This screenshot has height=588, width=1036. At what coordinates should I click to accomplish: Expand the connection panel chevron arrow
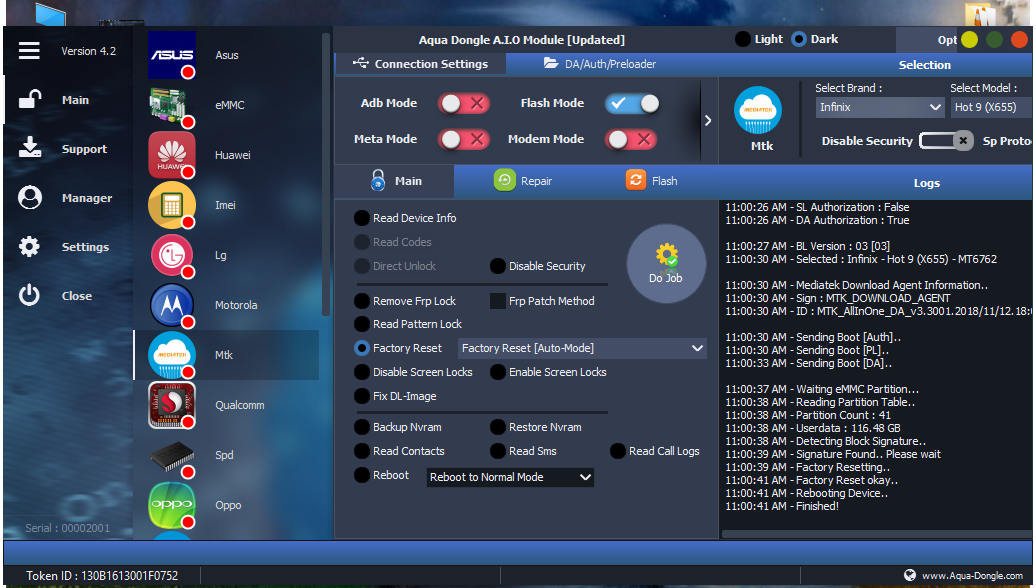click(708, 121)
